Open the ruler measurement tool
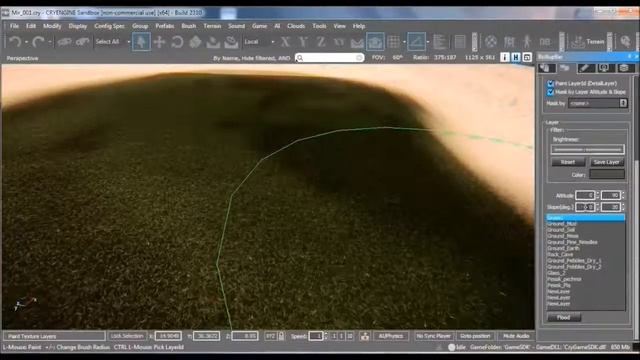 click(440, 42)
